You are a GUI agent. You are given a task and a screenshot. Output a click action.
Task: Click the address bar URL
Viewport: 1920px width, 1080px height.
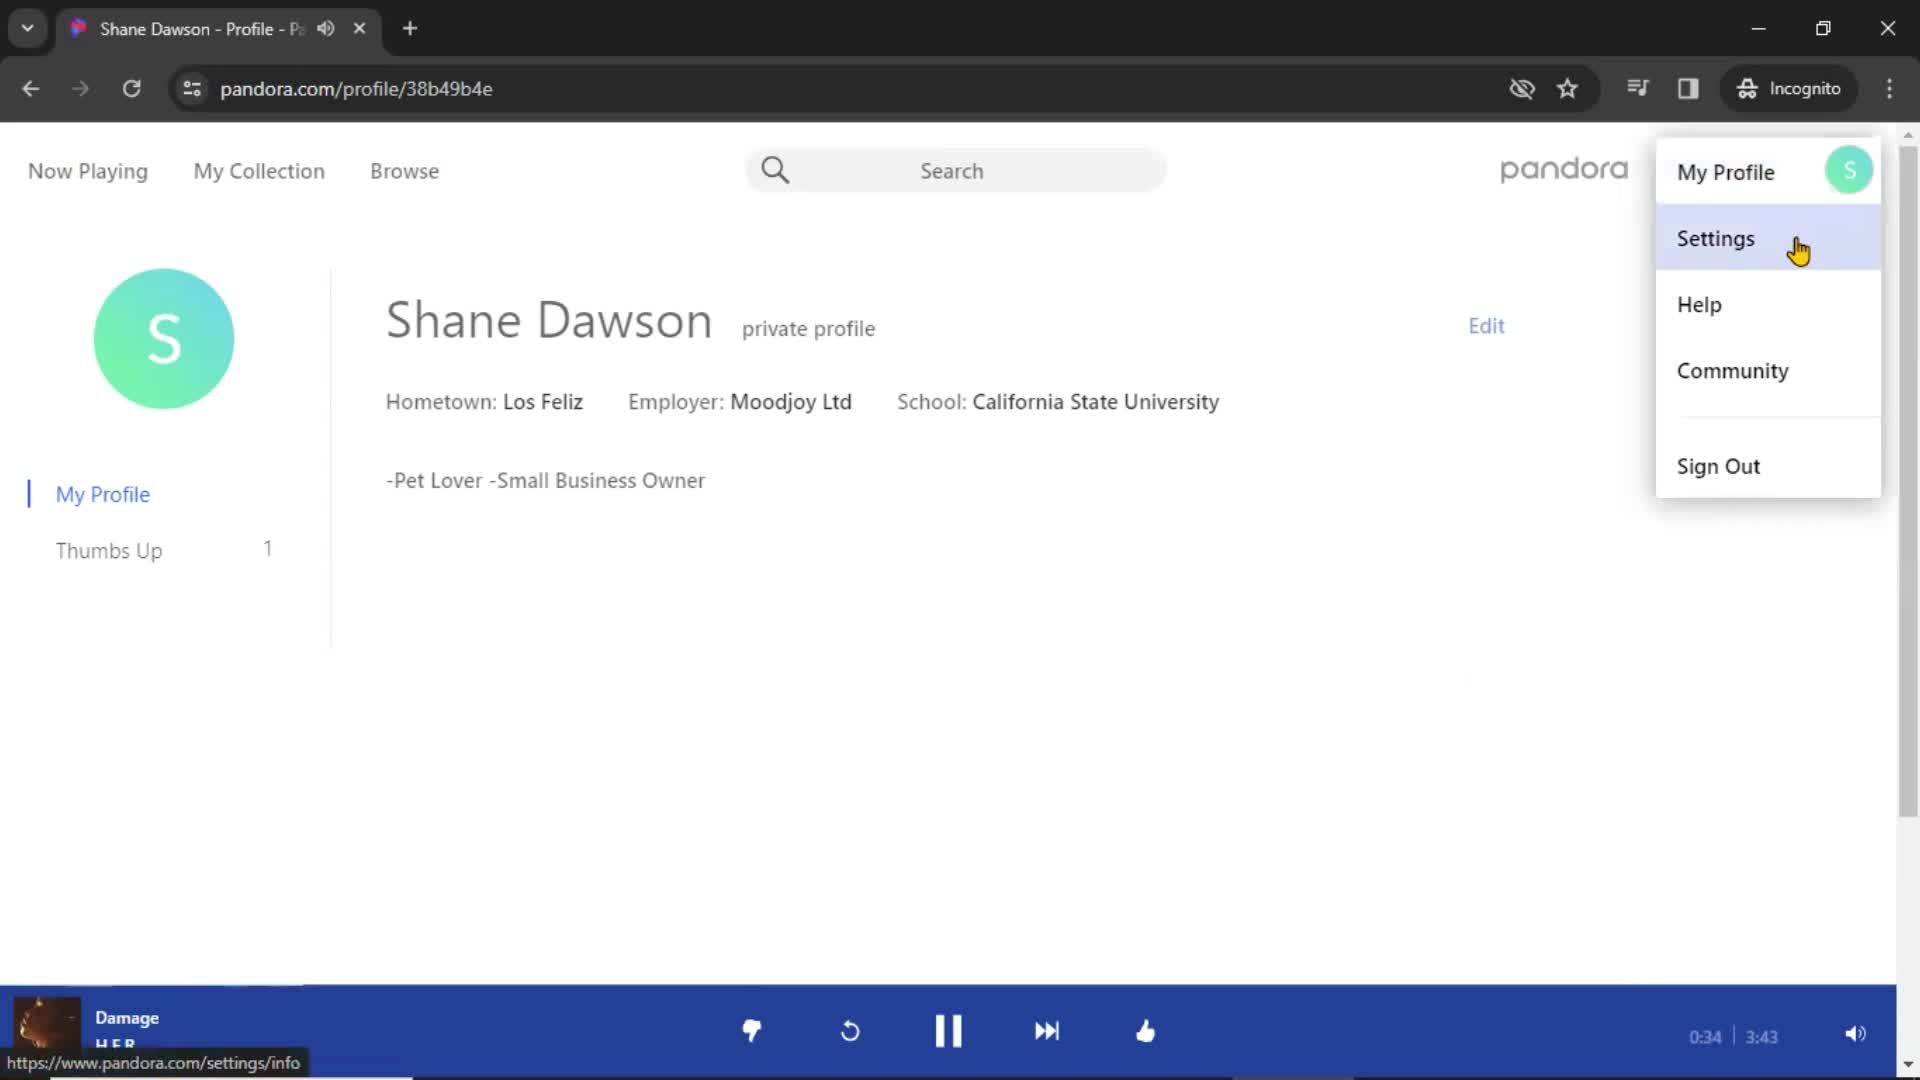pos(356,88)
